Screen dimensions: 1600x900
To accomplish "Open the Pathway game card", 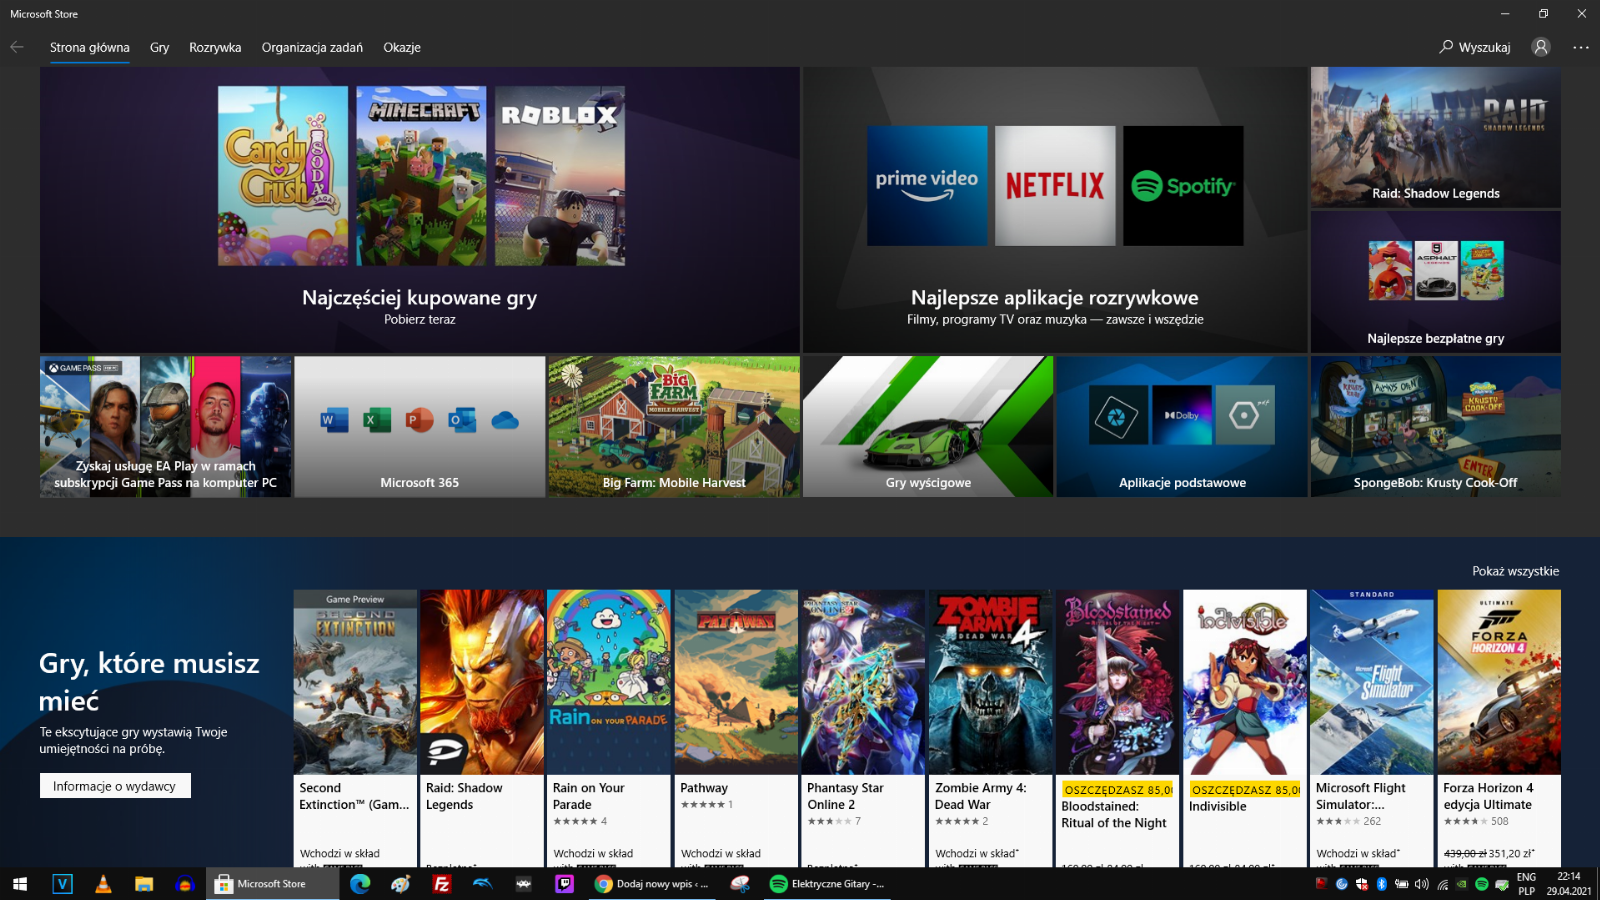I will [x=736, y=728].
